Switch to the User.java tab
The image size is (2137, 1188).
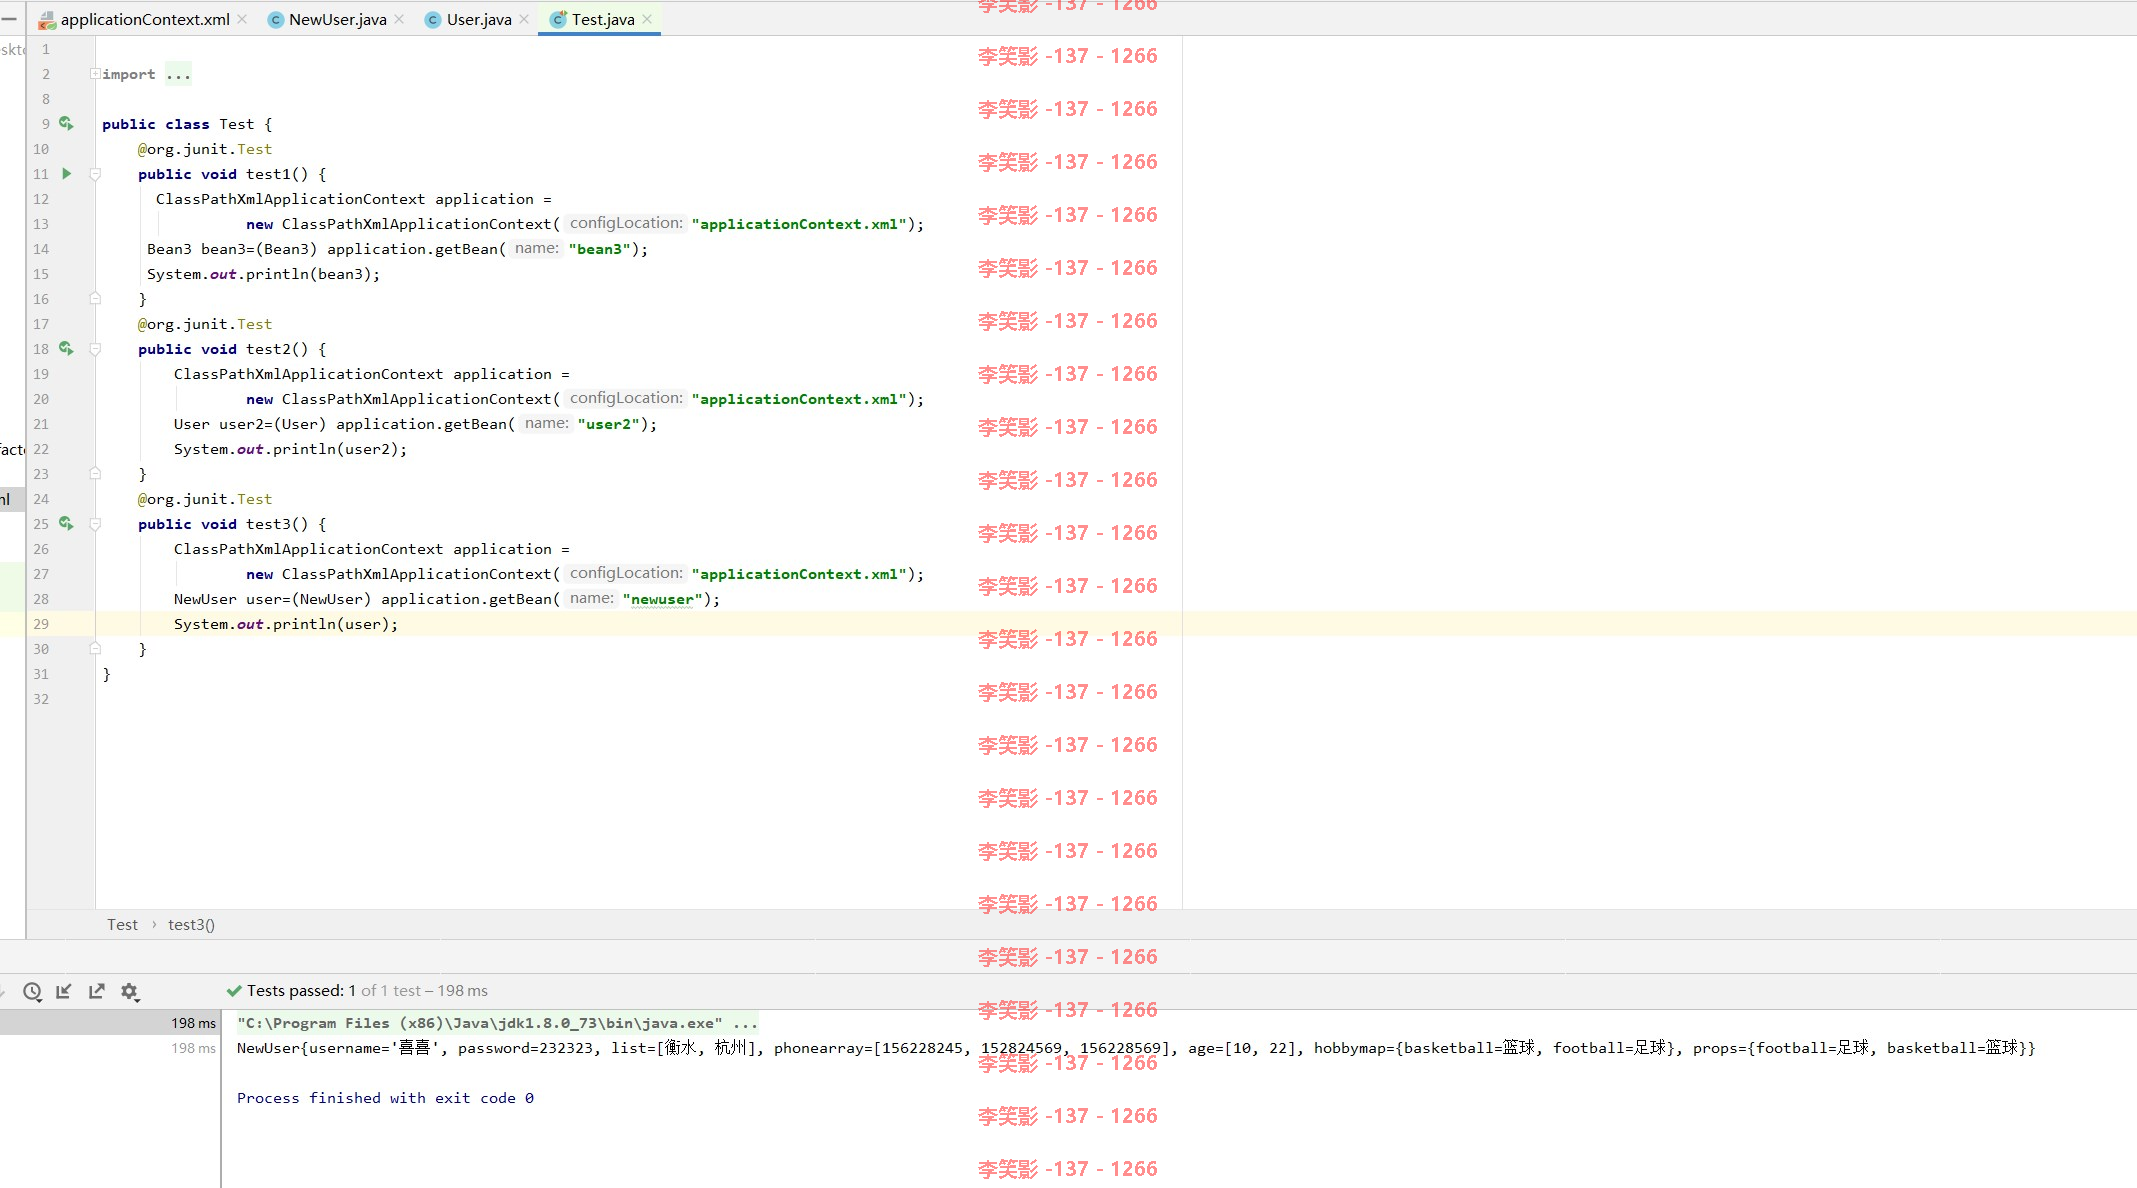pyautogui.click(x=478, y=19)
